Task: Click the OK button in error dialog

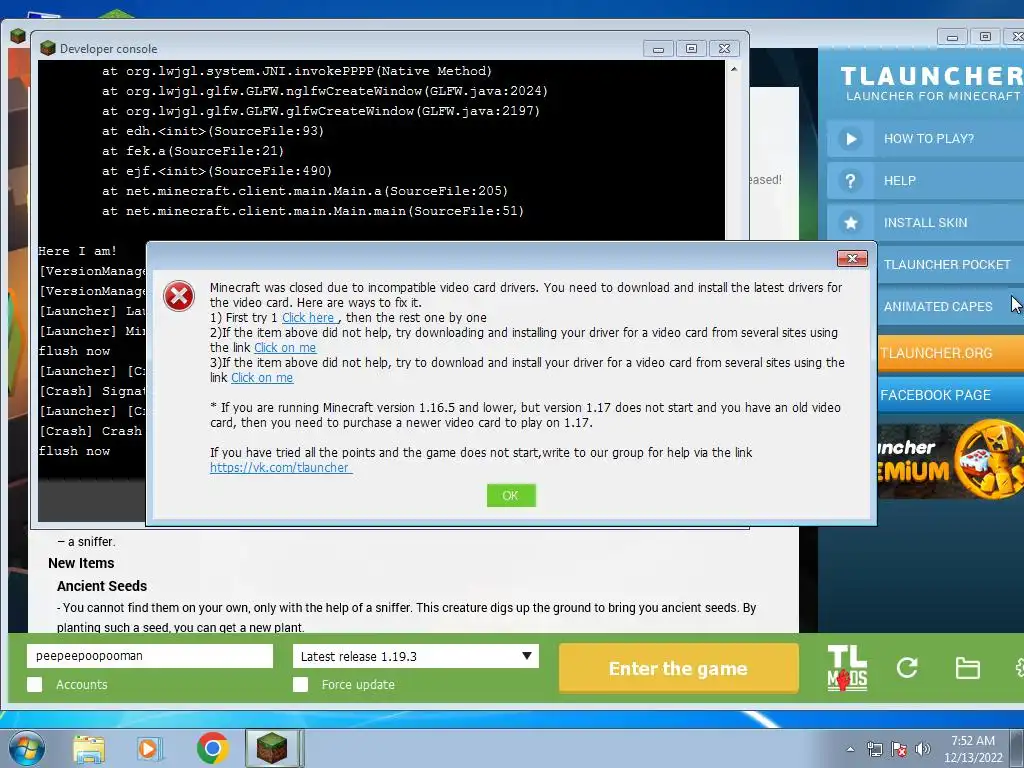Action: tap(511, 496)
